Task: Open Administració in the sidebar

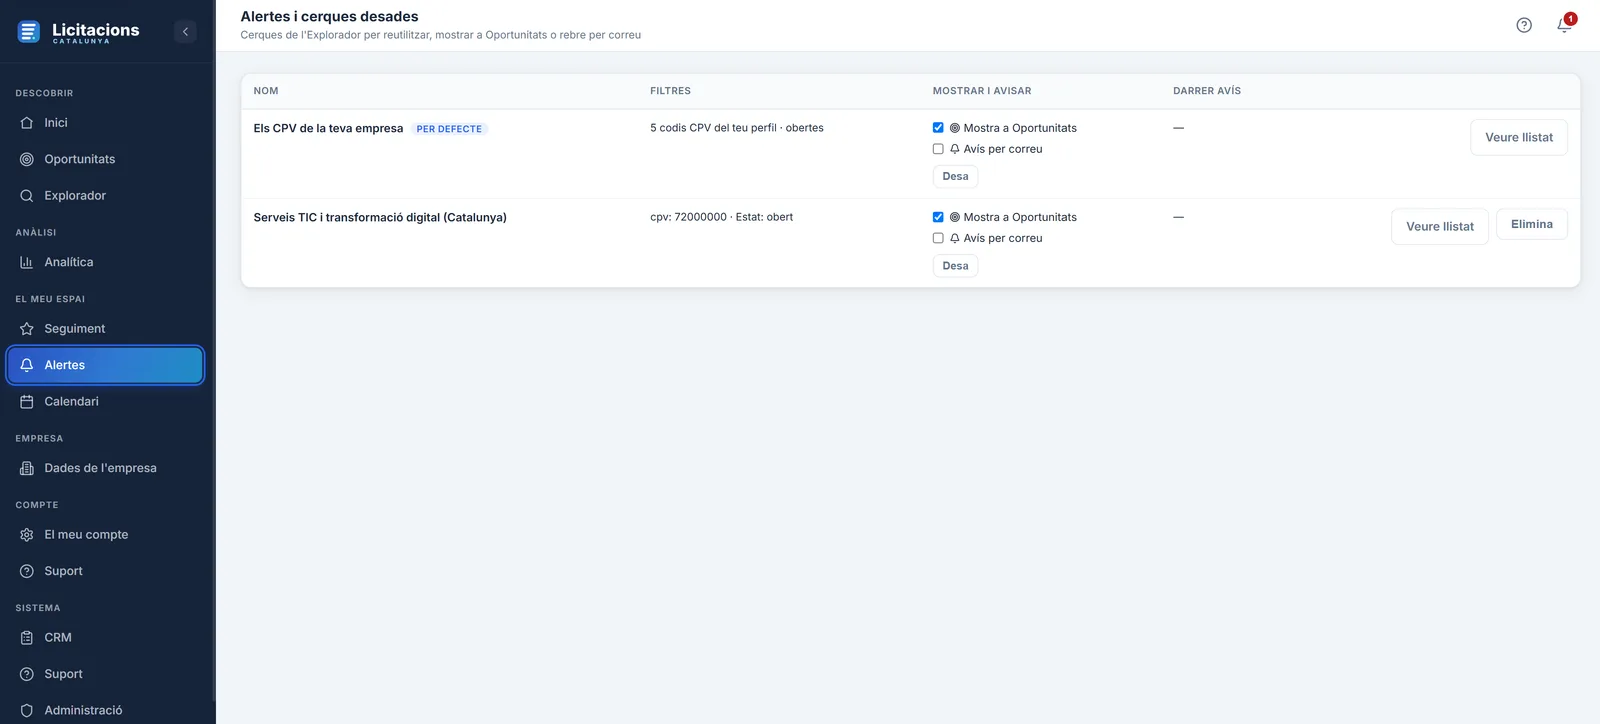Action: point(105,711)
